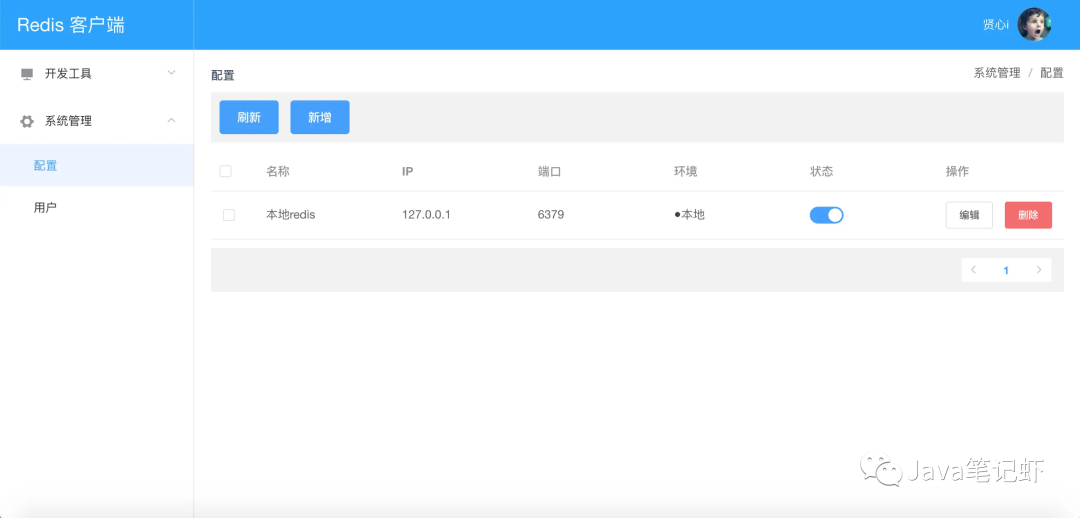
Task: Tick the checkbox for the 本地redis row
Action: 229,215
